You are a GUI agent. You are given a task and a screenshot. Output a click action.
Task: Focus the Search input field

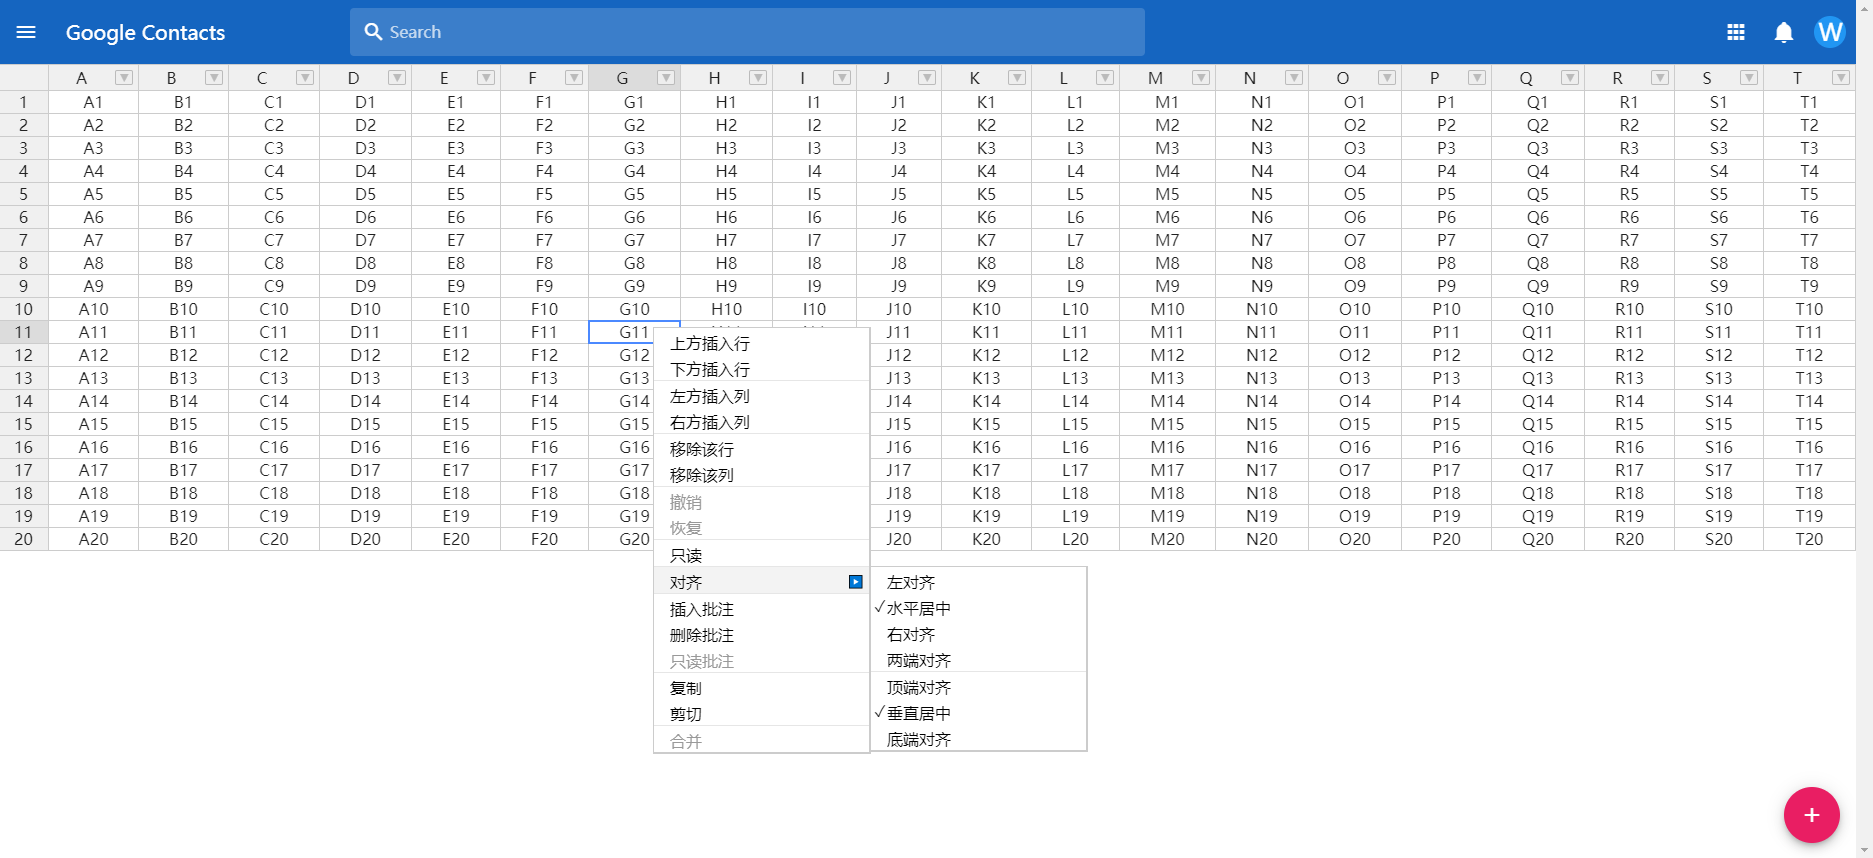pos(747,32)
